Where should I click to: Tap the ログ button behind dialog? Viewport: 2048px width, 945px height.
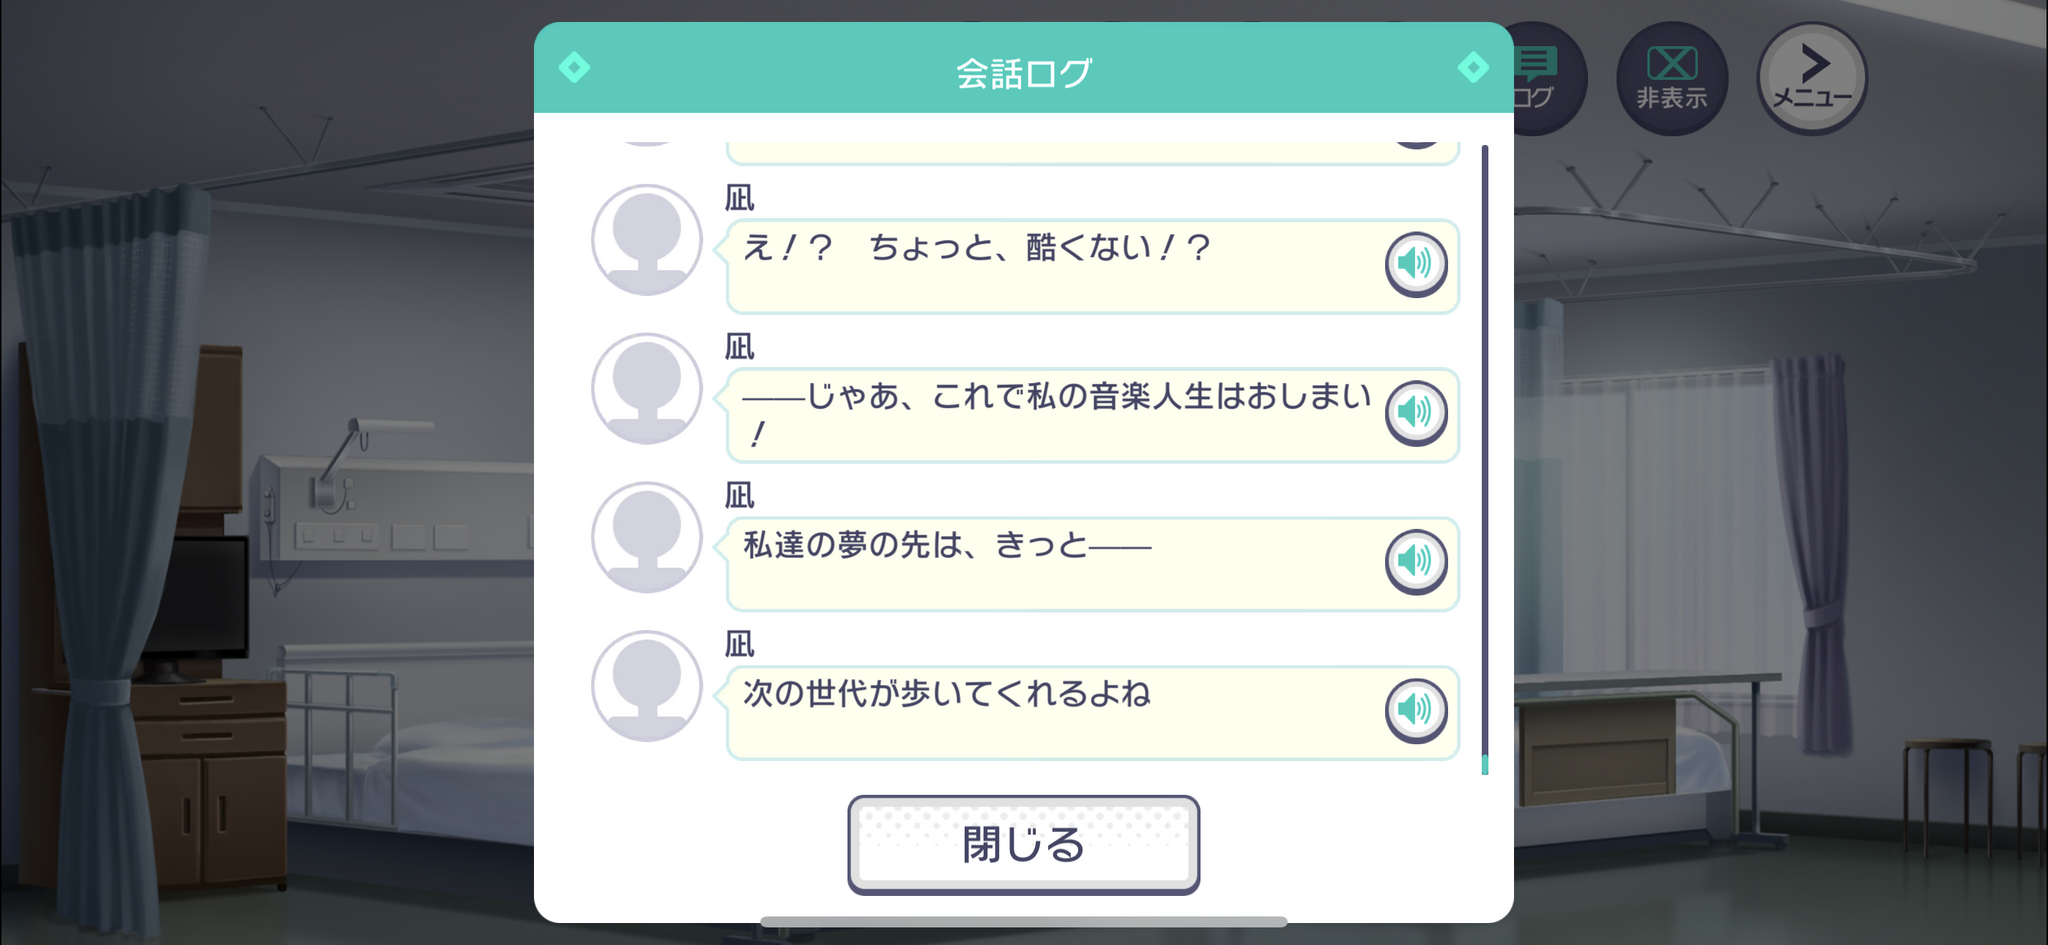[1548, 78]
